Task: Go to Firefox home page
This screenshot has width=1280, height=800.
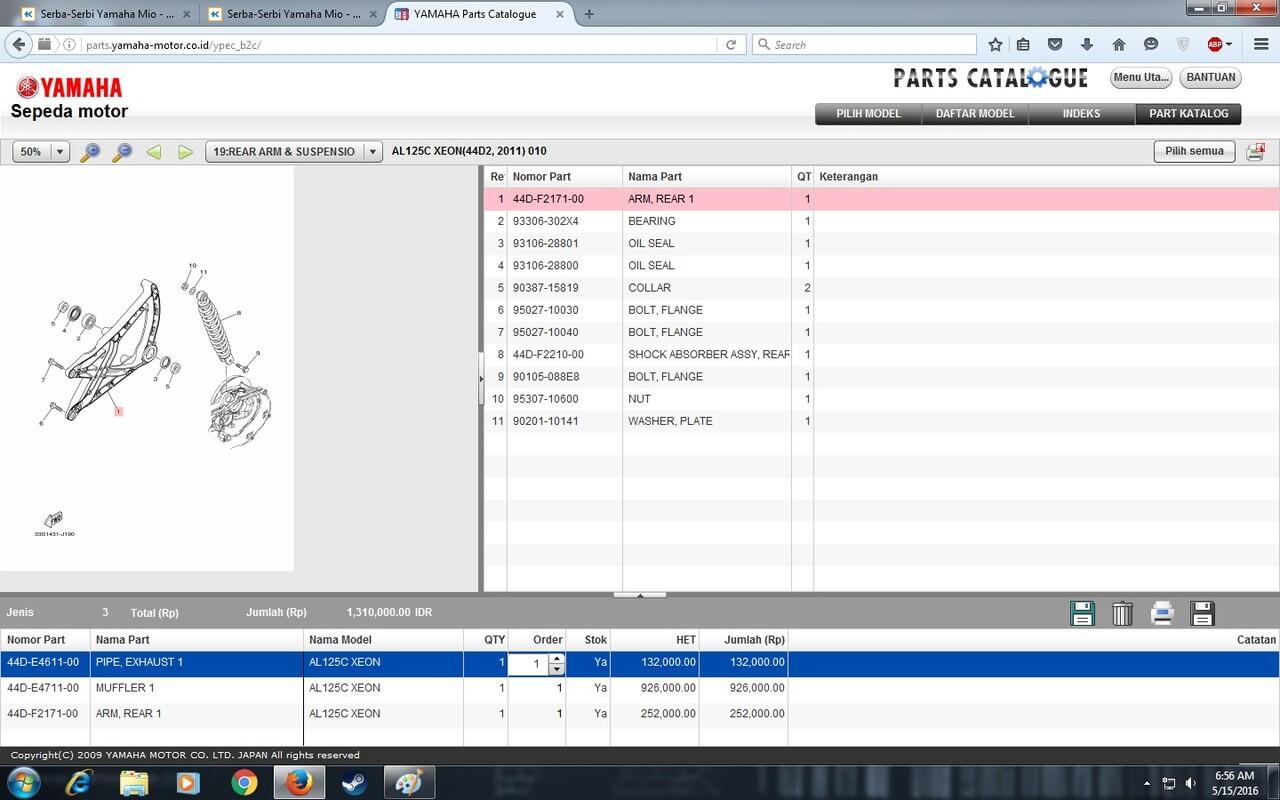Action: 1119,45
